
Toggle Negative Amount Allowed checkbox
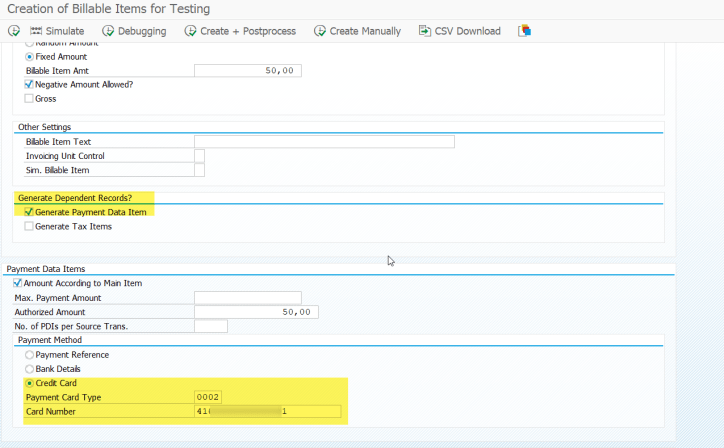point(29,85)
